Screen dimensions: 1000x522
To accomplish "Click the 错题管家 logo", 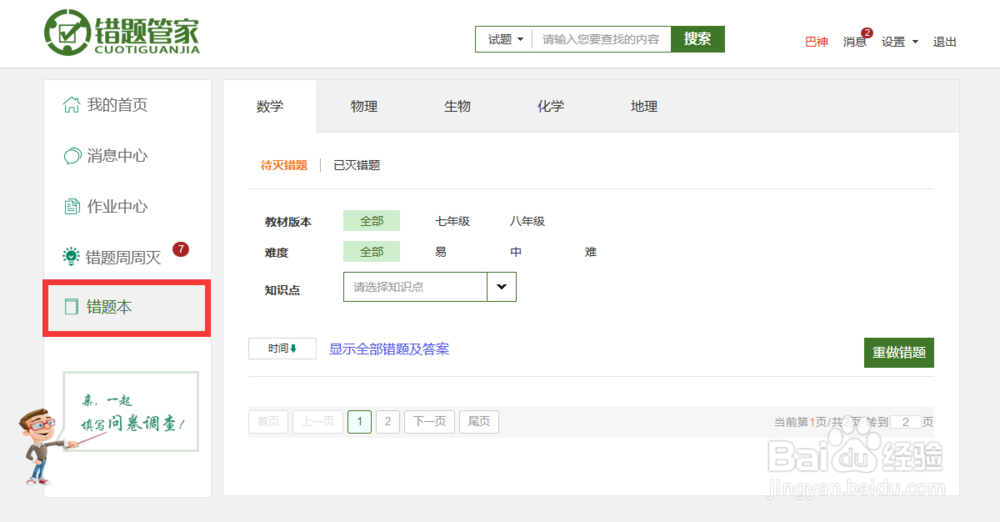I will pos(121,34).
